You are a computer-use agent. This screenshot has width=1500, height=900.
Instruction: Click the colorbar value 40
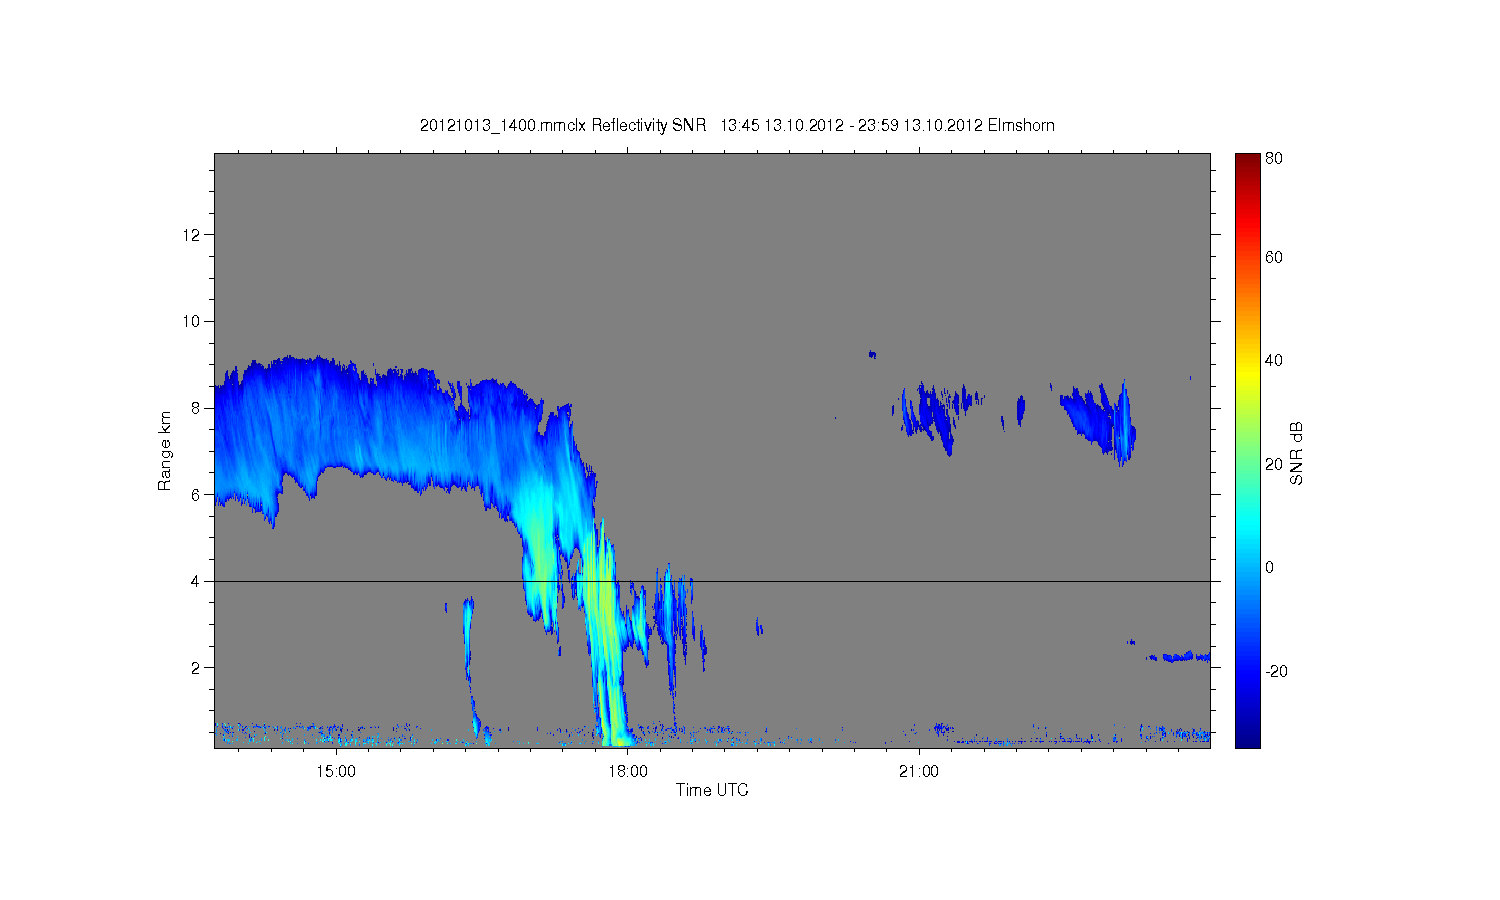[x=1274, y=360]
